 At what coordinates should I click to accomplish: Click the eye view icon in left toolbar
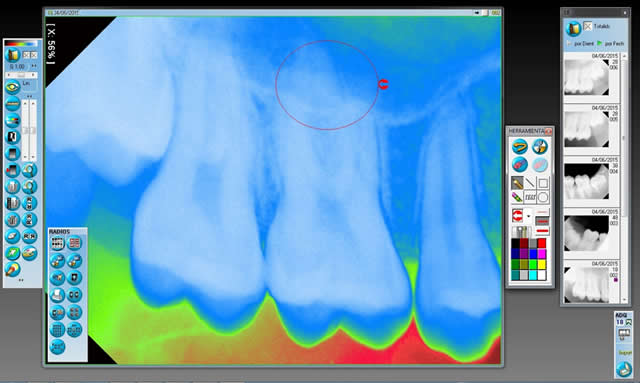click(13, 87)
